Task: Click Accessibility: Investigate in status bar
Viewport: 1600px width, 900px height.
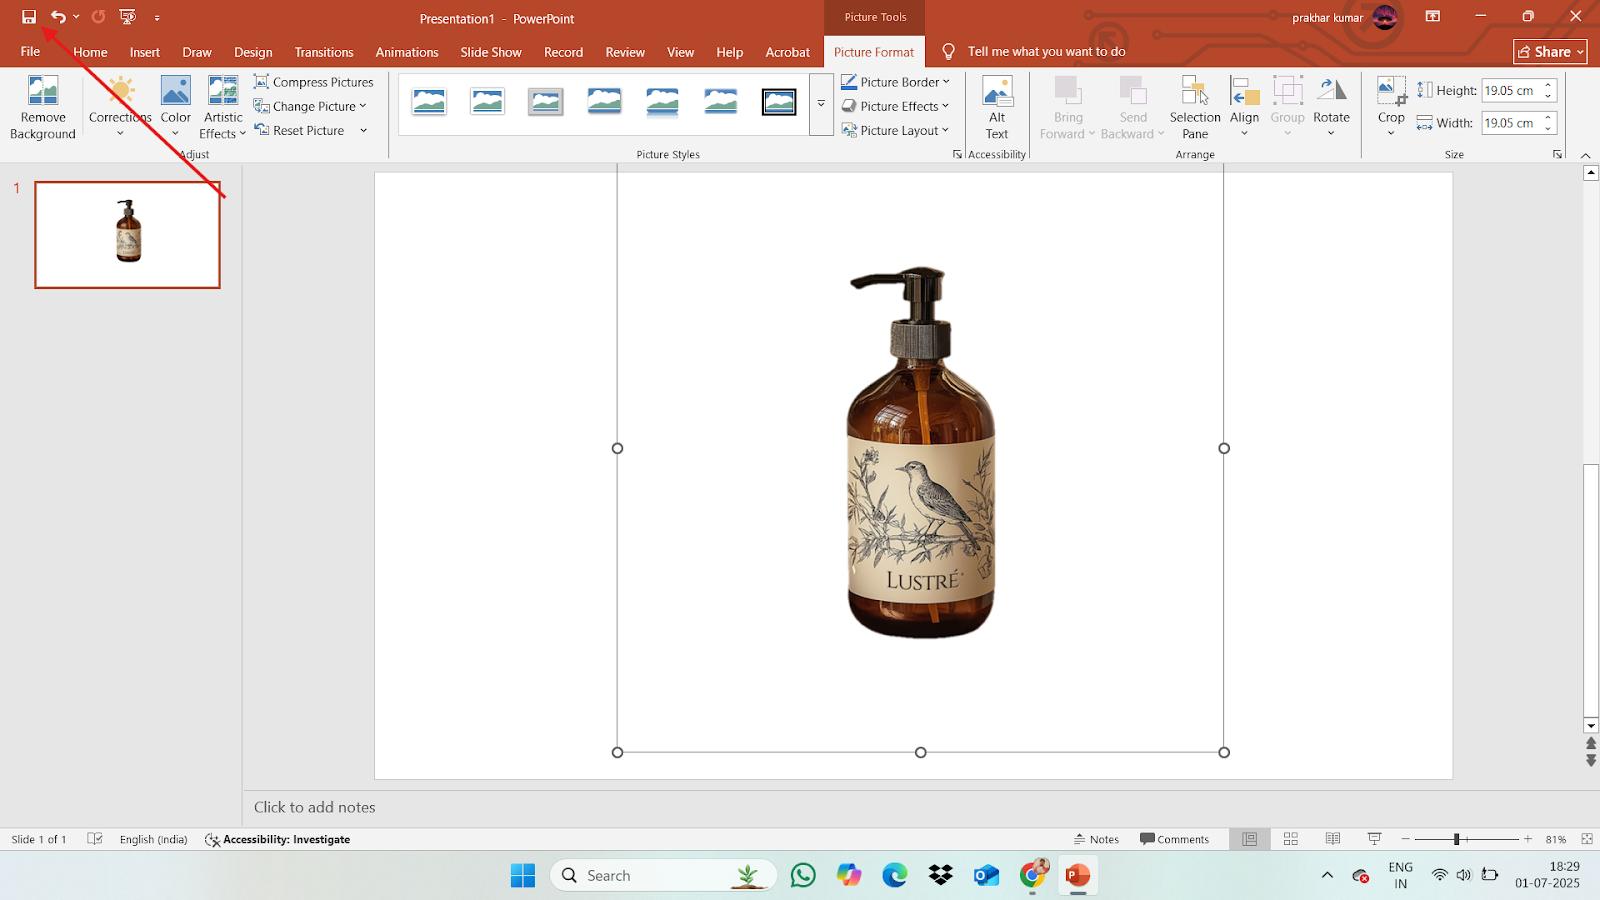Action: [x=278, y=839]
